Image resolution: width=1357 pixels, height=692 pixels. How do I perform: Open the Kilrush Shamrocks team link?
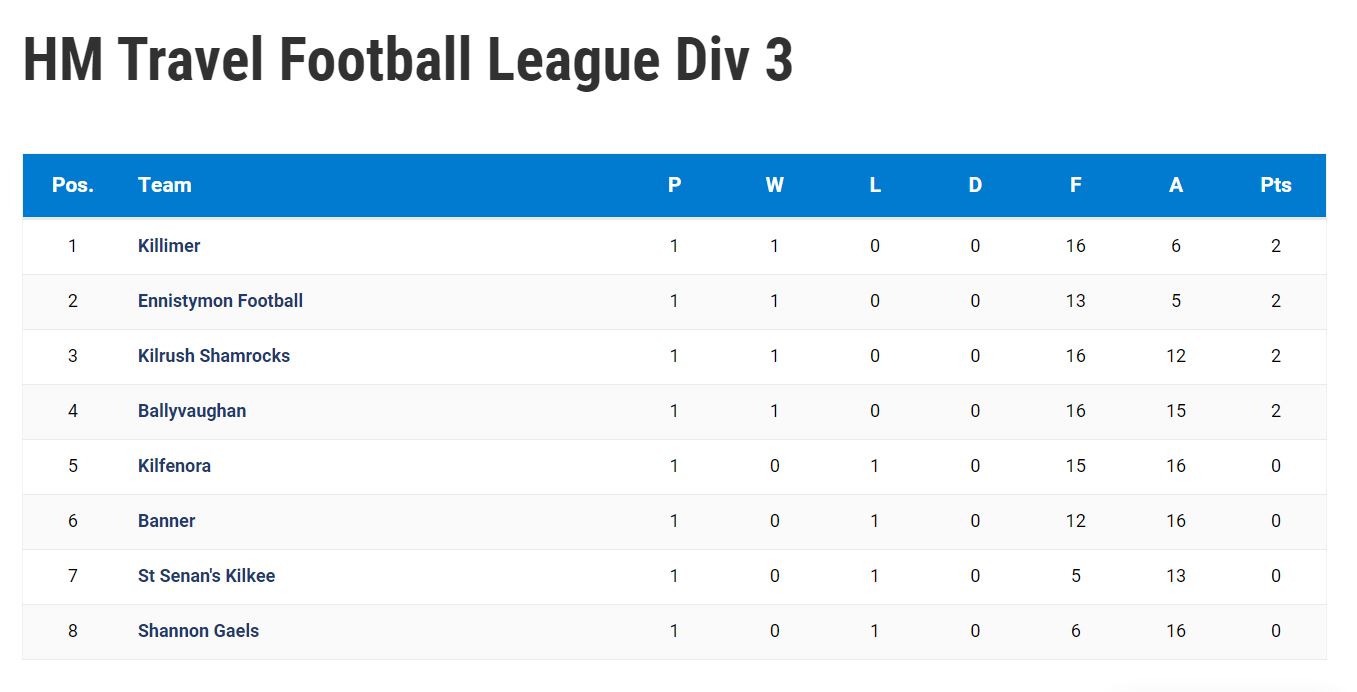click(214, 356)
